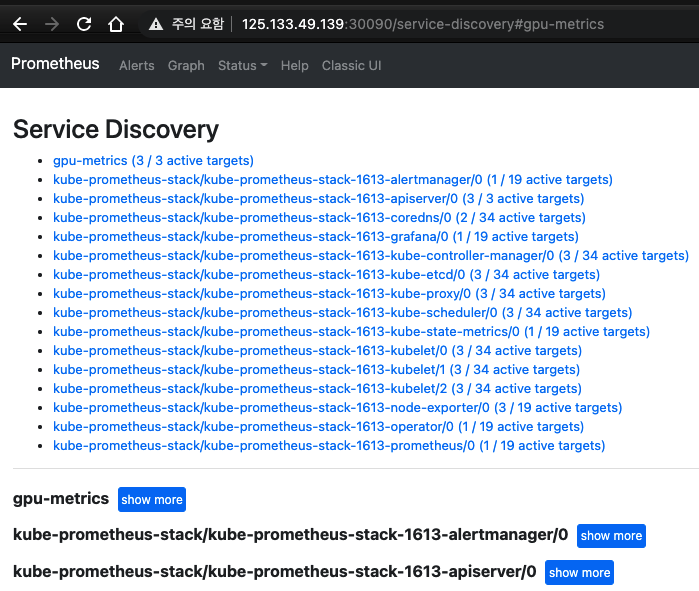Open the Alerts page
Screen dimensions: 699x591
click(x=136, y=66)
